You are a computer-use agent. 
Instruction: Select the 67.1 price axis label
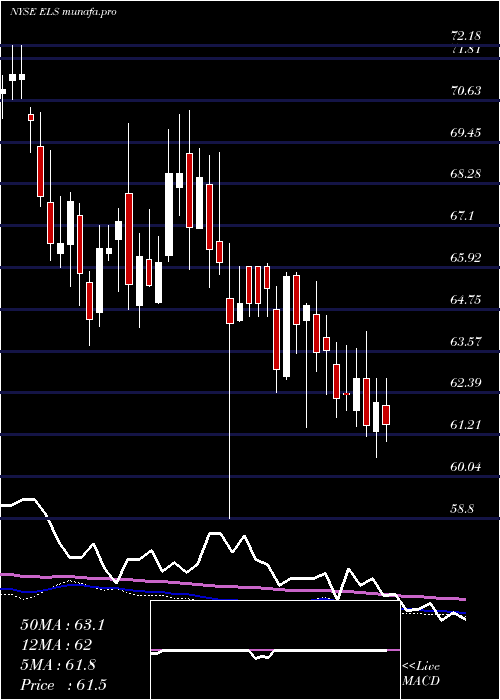462,216
